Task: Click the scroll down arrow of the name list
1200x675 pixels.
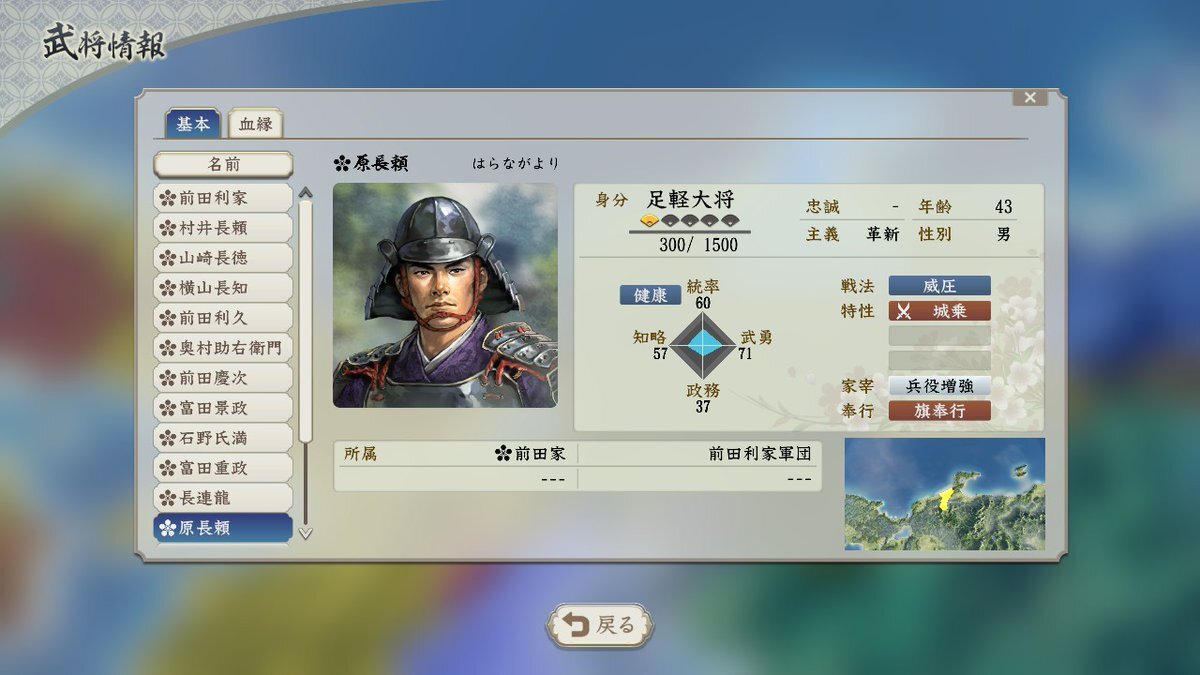Action: 305,533
